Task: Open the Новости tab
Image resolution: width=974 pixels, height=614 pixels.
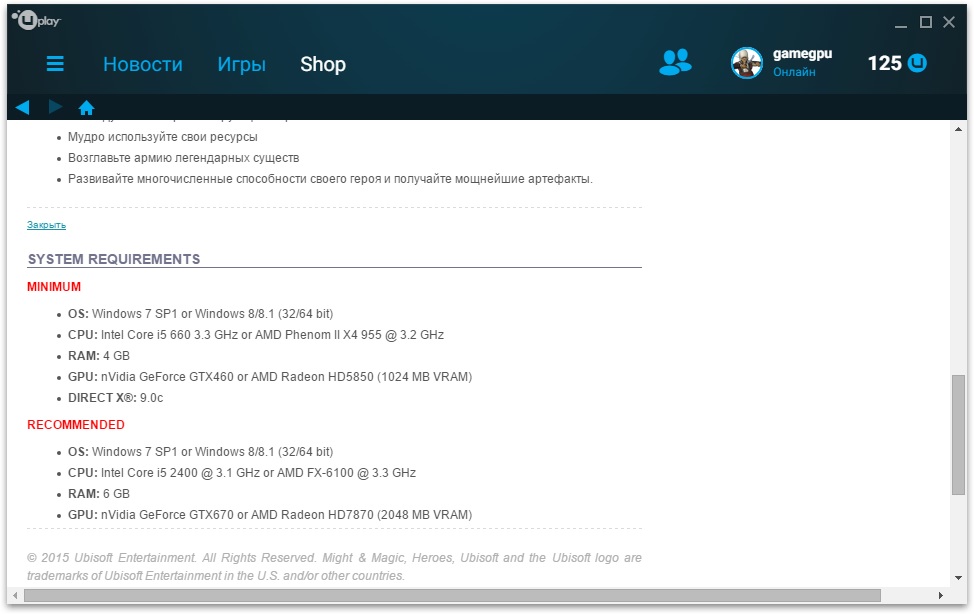Action: point(143,64)
